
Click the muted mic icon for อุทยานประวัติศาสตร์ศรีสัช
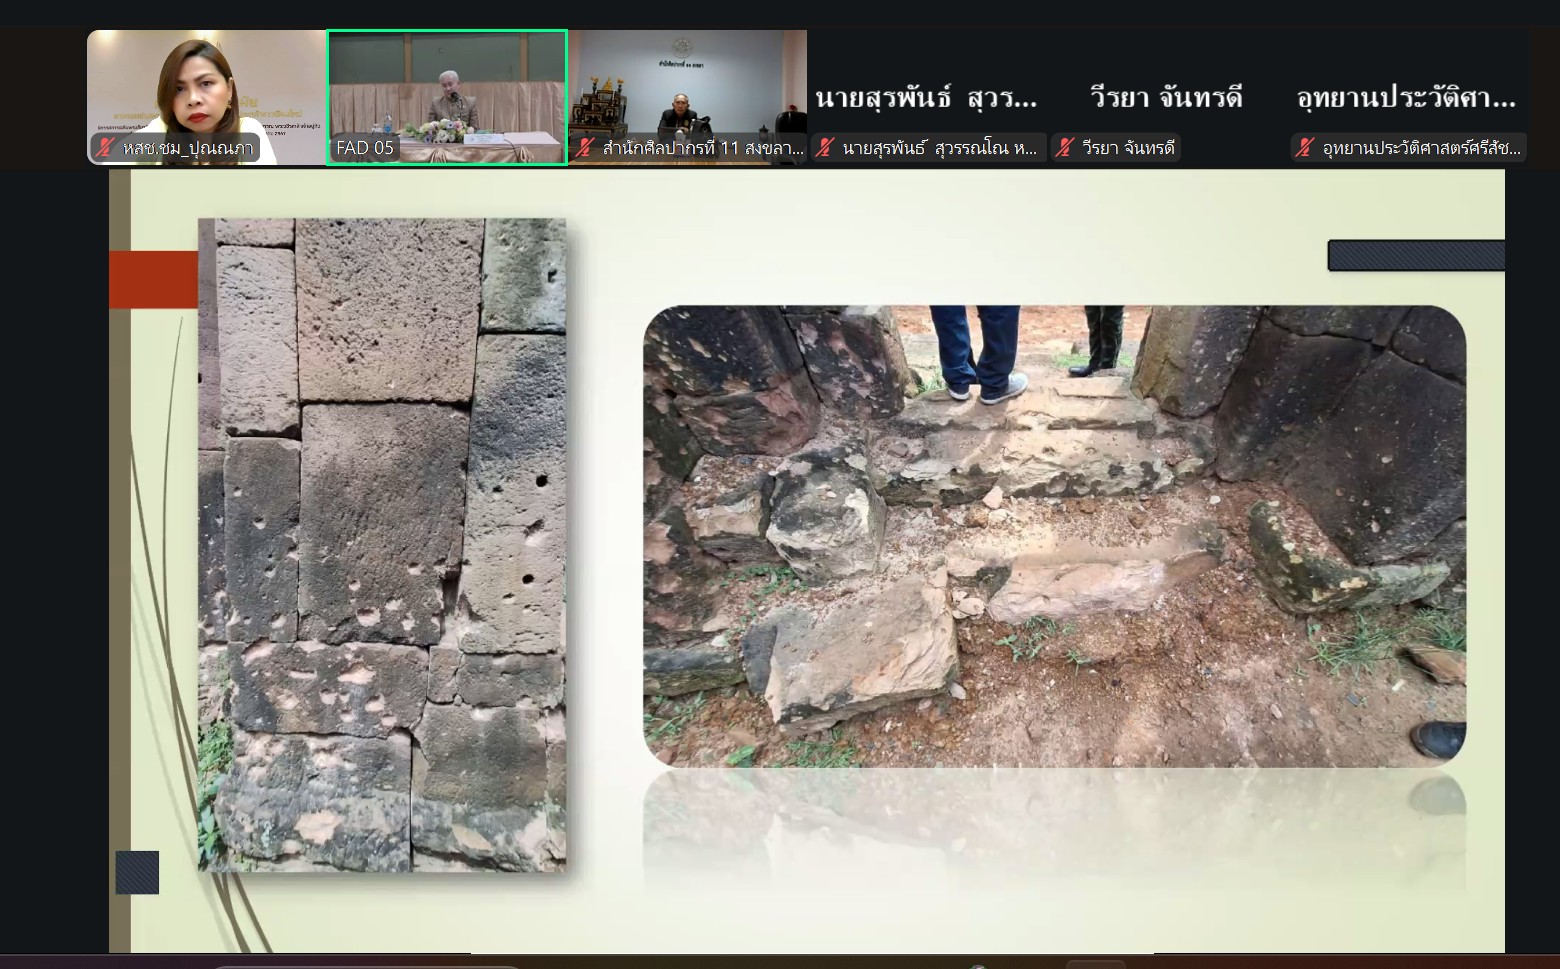(1305, 148)
